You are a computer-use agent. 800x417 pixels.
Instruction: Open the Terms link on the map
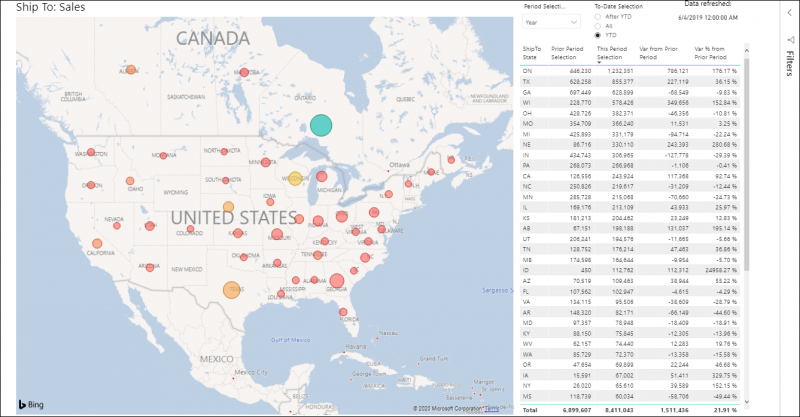tap(492, 409)
